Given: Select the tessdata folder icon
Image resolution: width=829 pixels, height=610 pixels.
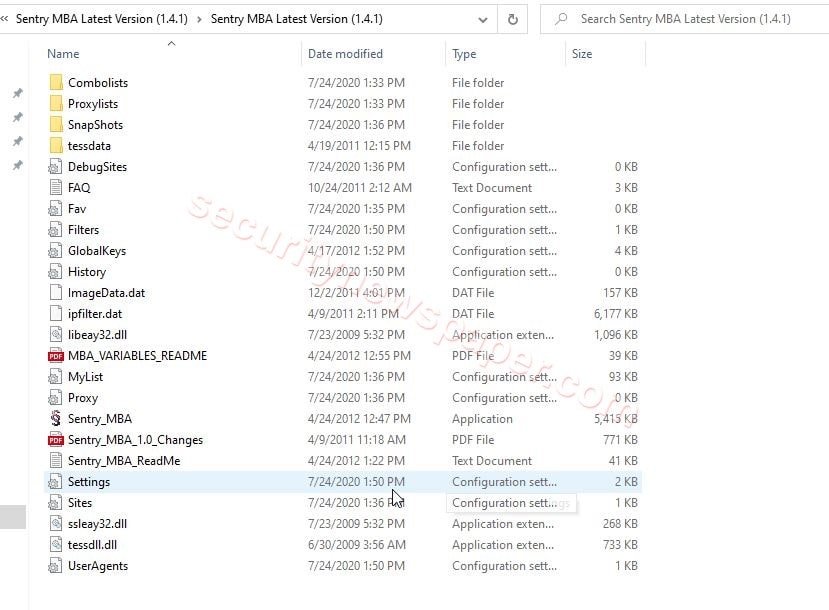Looking at the screenshot, I should (56, 145).
